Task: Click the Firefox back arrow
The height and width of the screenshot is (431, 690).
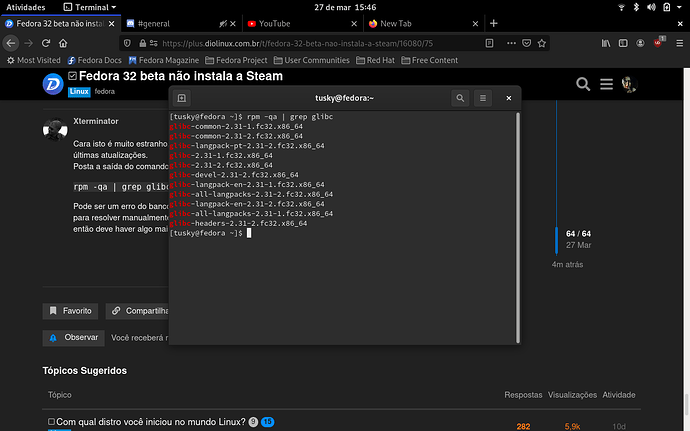Action: [11, 43]
